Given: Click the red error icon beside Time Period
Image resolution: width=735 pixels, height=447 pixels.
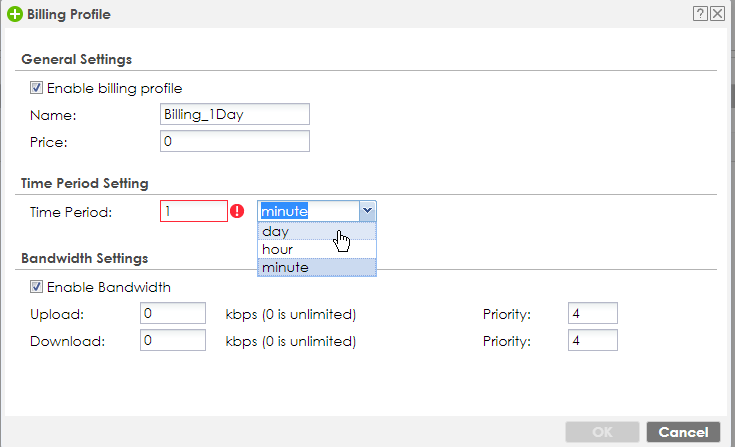Looking at the screenshot, I should point(238,211).
